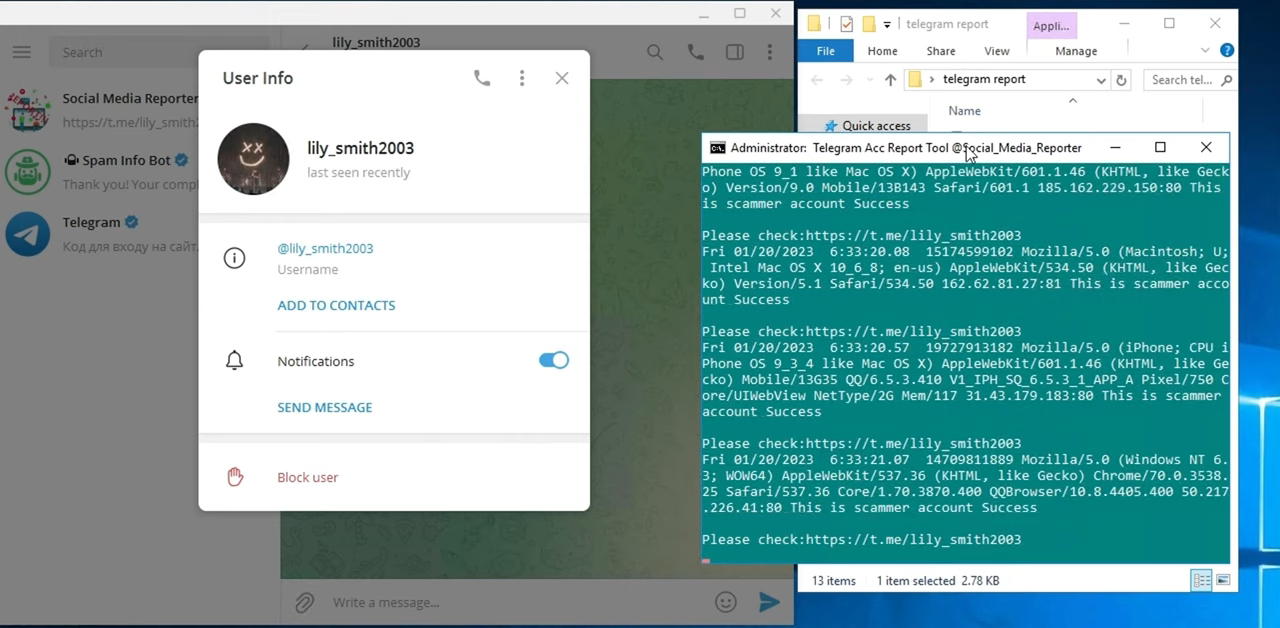Click the properties checkmark icon in Explorer title bar
Screen dimensions: 1280x628
(847, 24)
